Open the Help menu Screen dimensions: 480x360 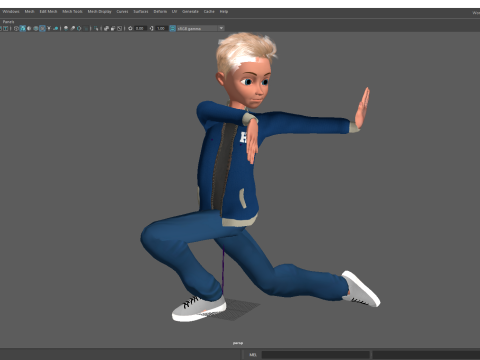(224, 11)
